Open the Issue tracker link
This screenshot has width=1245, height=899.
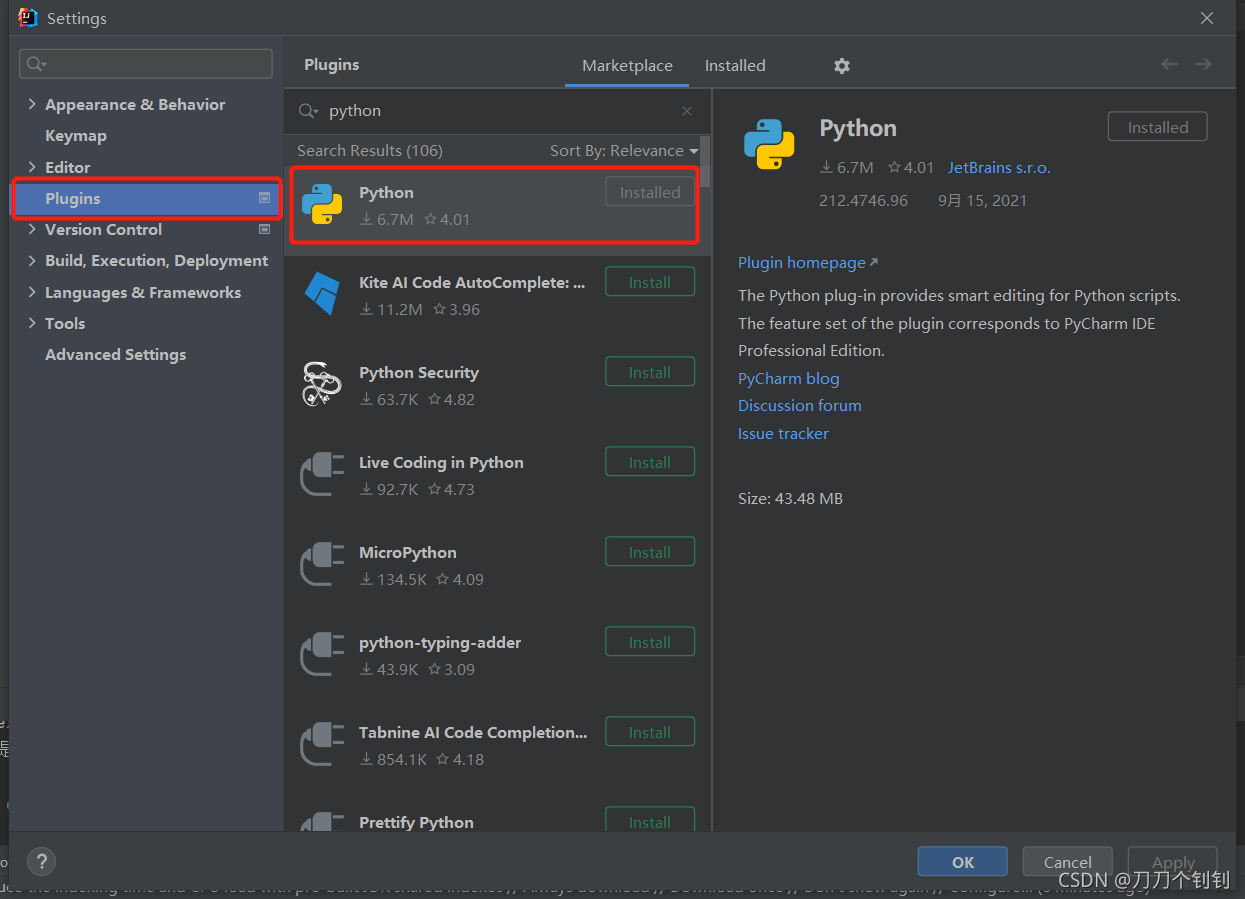(x=783, y=433)
